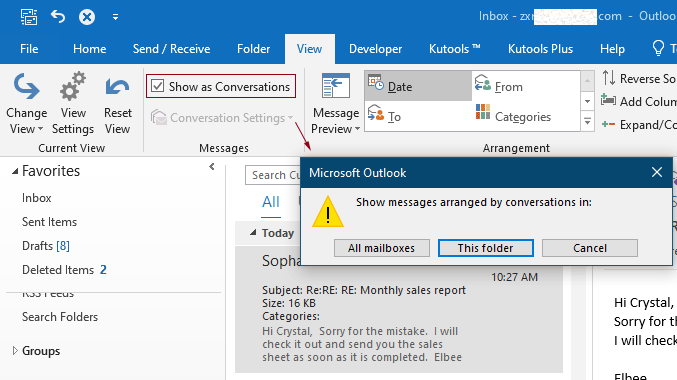Open the Message Preview icon
The height and width of the screenshot is (380, 677).
point(335,86)
